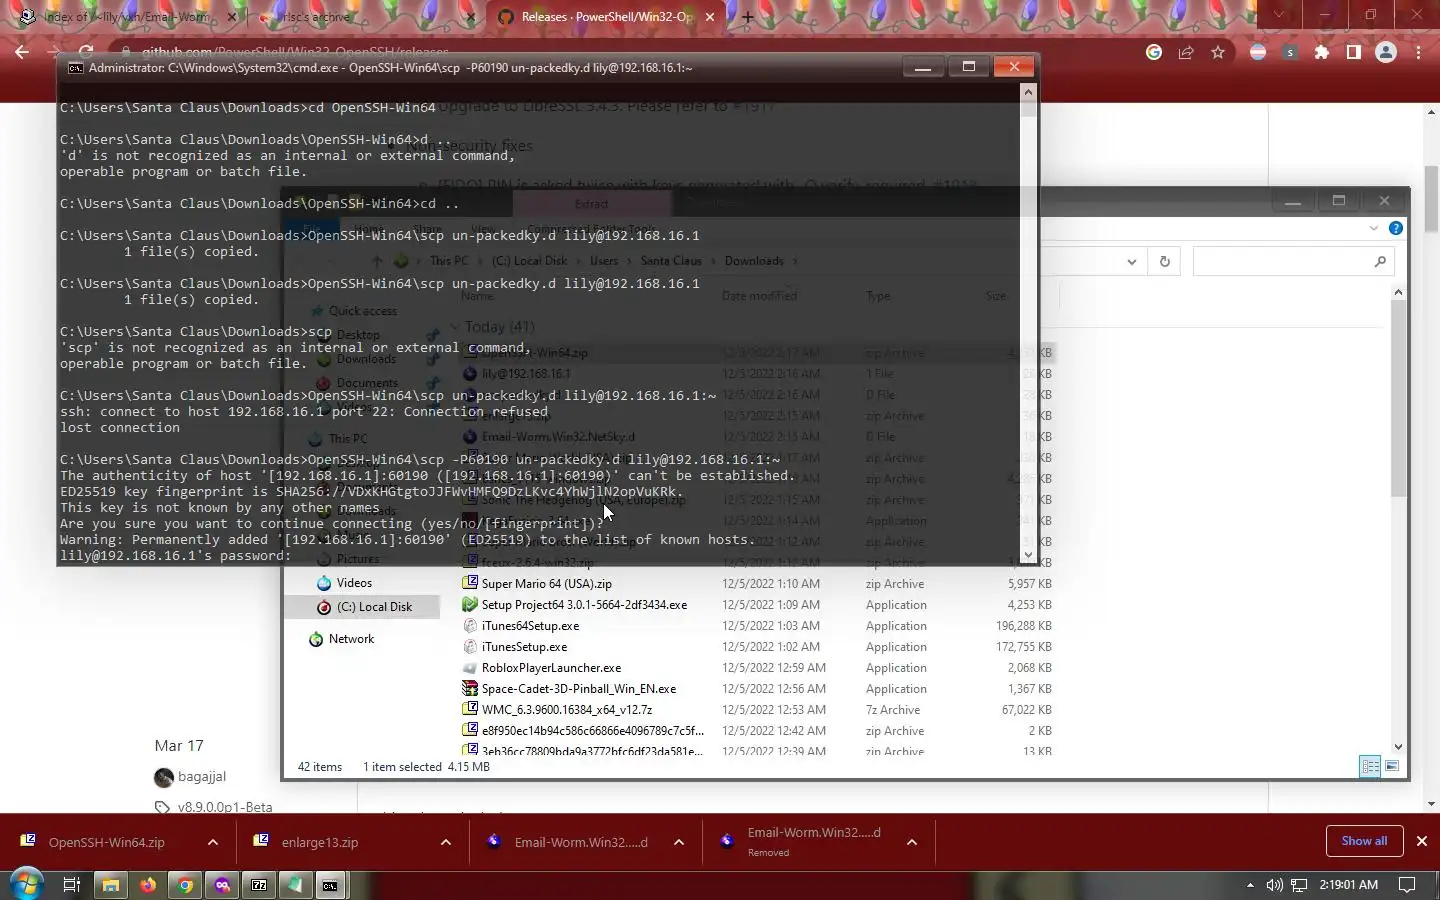Image resolution: width=1440 pixels, height=900 pixels.
Task: Open the Explorer address bar history dropdown
Action: click(1131, 261)
